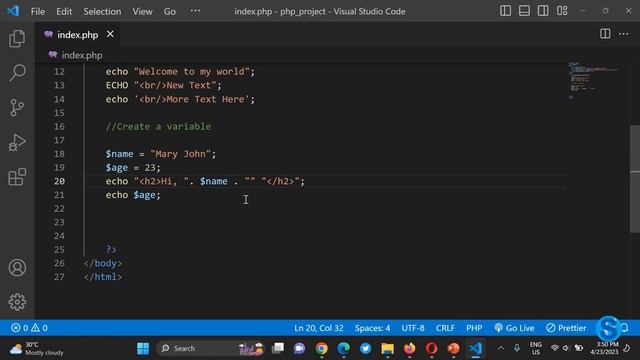Open the Windows Start menu
The height and width of the screenshot is (360, 640).
click(x=143, y=349)
